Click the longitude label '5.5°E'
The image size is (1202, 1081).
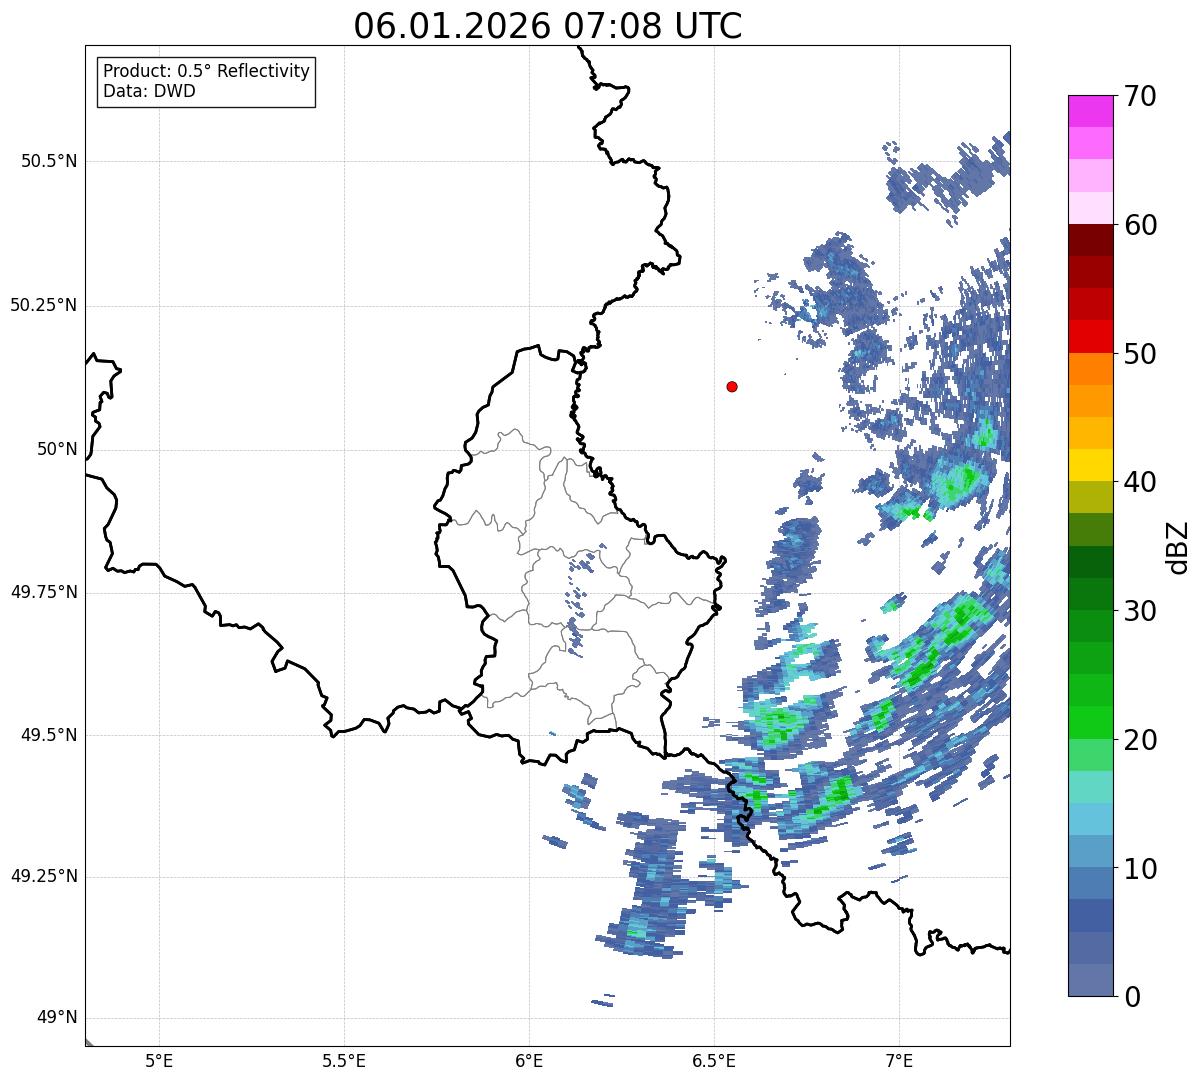tap(344, 1060)
